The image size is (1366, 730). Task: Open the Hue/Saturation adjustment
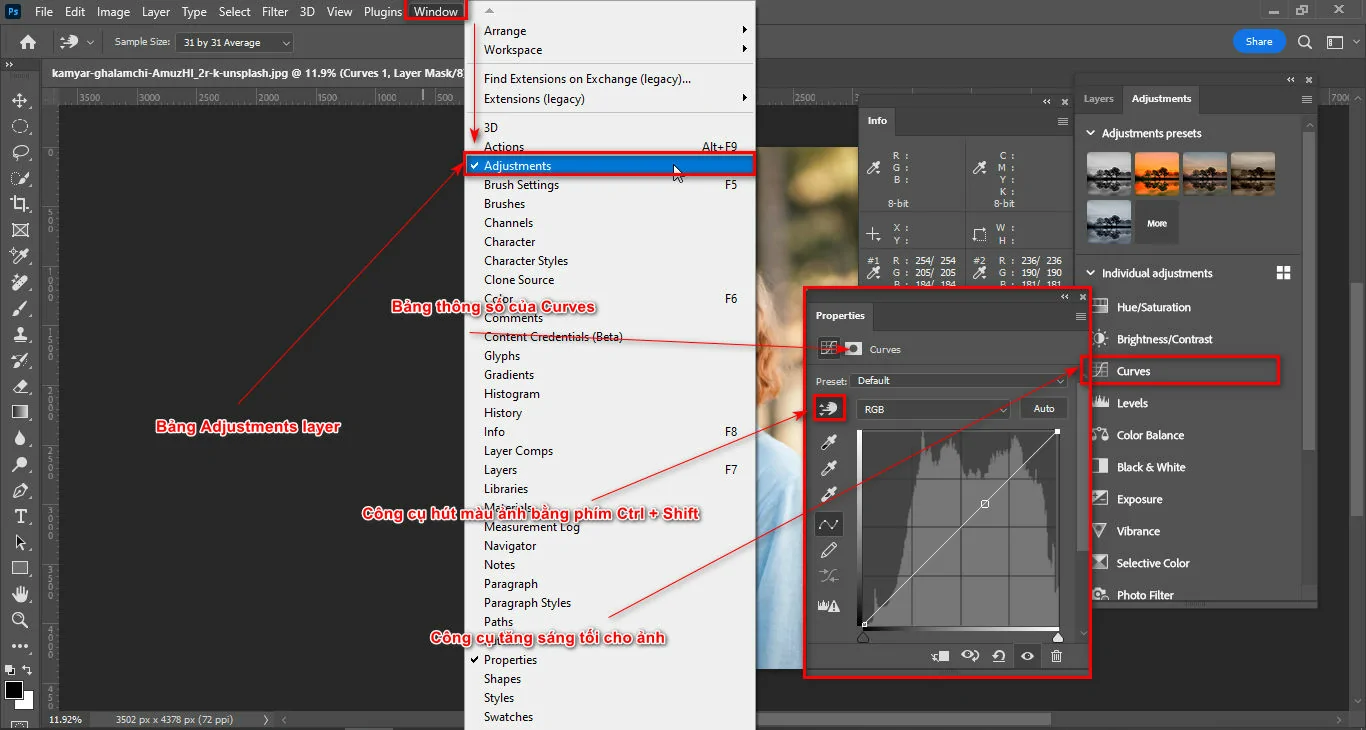coord(1155,307)
